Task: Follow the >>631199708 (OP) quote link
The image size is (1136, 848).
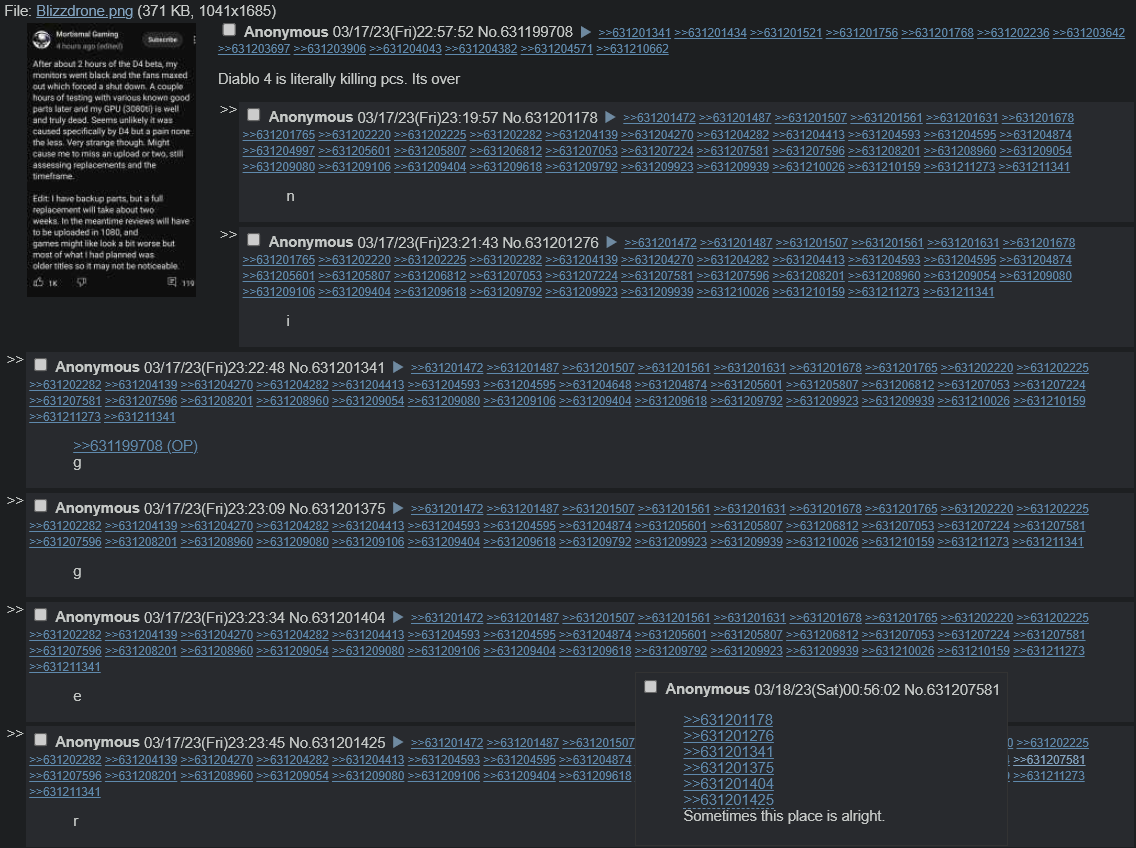Action: [135, 446]
